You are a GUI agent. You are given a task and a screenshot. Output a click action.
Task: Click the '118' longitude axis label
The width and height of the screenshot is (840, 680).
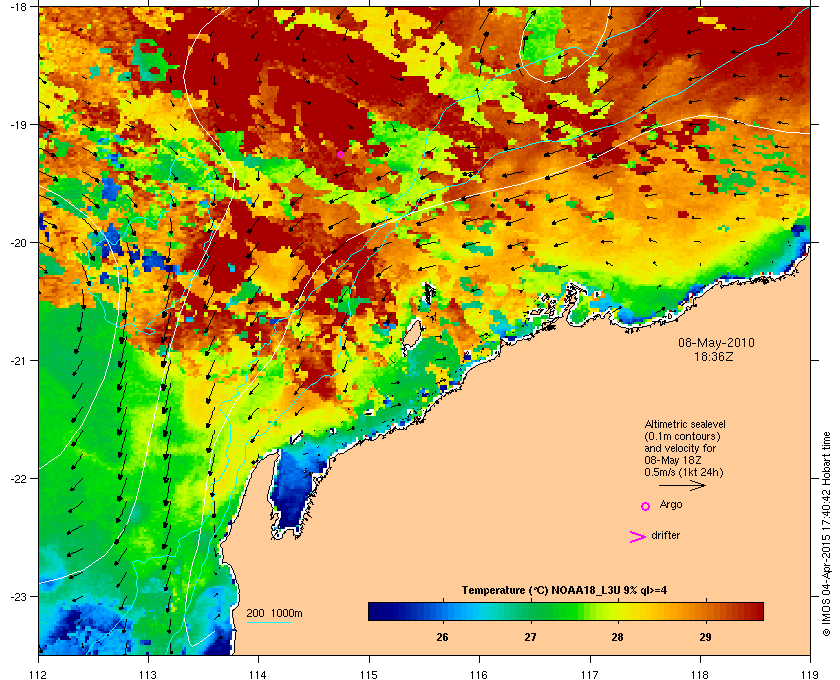(700, 674)
